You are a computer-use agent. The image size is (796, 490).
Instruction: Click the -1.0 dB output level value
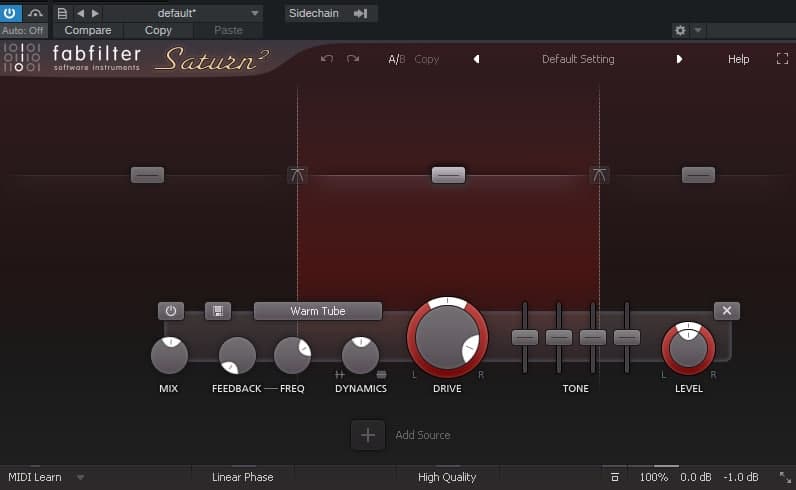point(741,477)
